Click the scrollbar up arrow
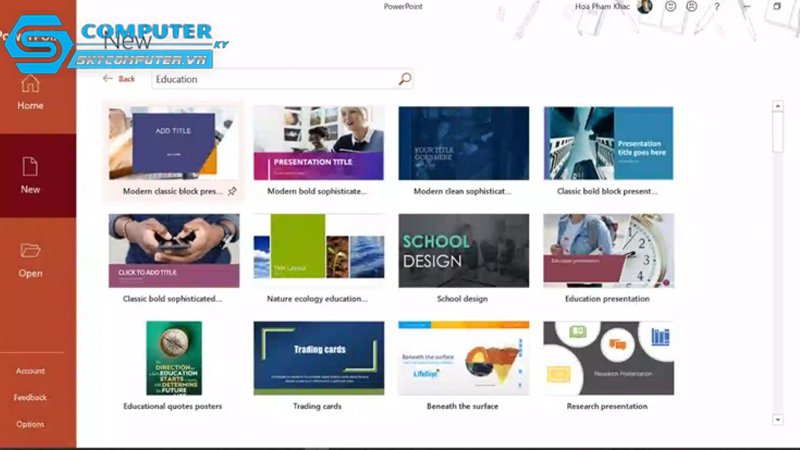This screenshot has width=800, height=450. (778, 106)
